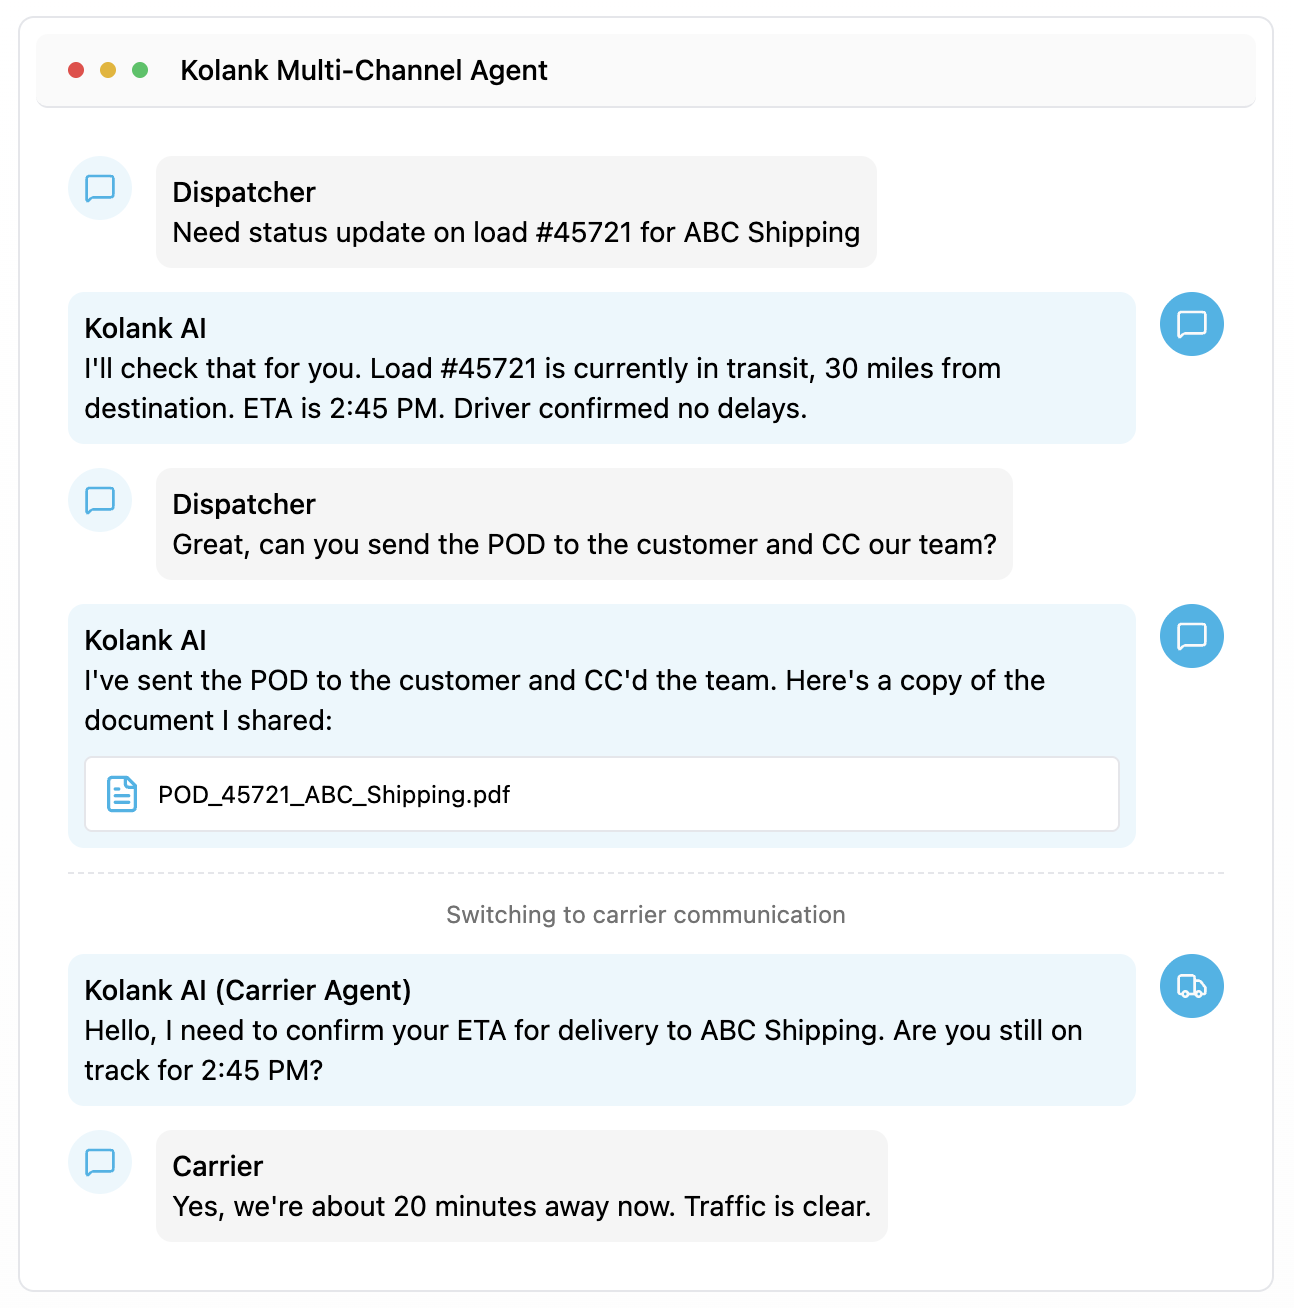This screenshot has height=1308, width=1294.
Task: Click the dashed divider line above the carrier section
Action: click(647, 872)
